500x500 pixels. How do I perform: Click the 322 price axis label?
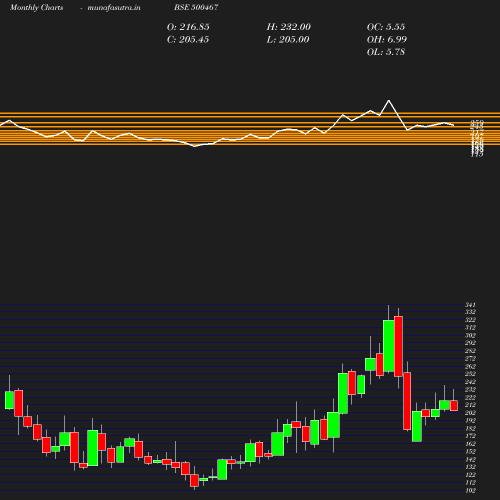pos(470,320)
